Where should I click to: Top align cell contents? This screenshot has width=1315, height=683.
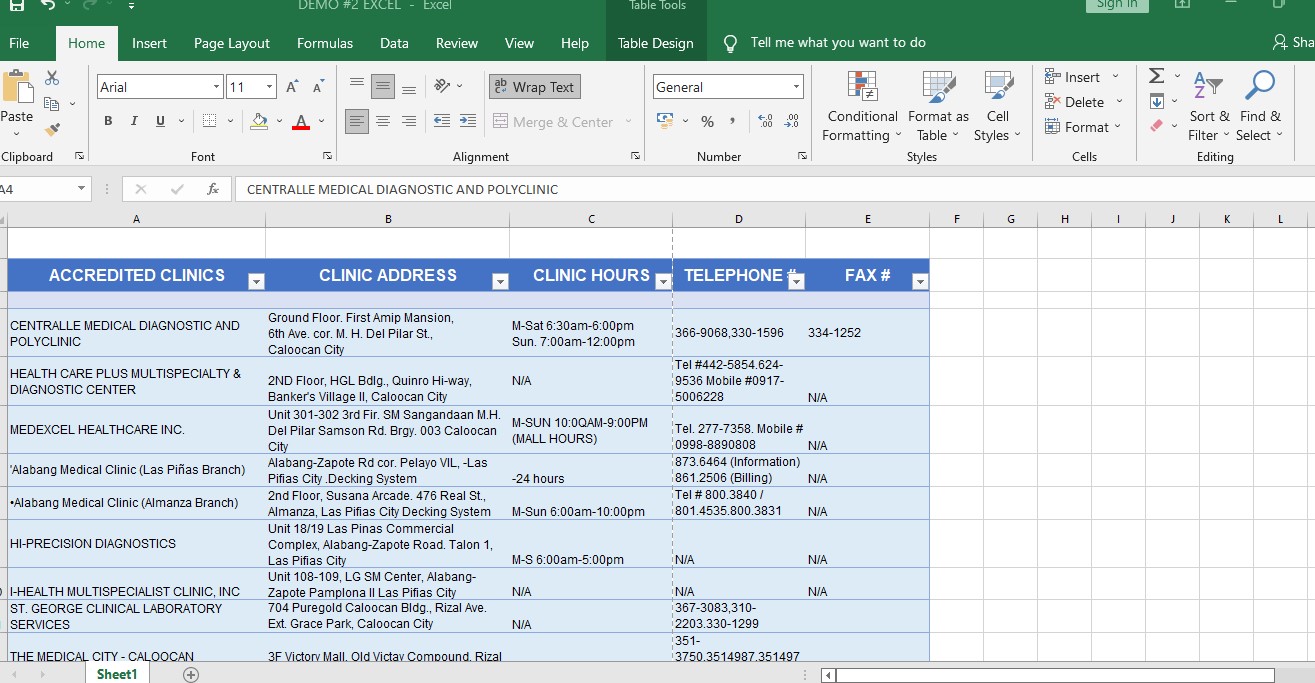coord(357,87)
